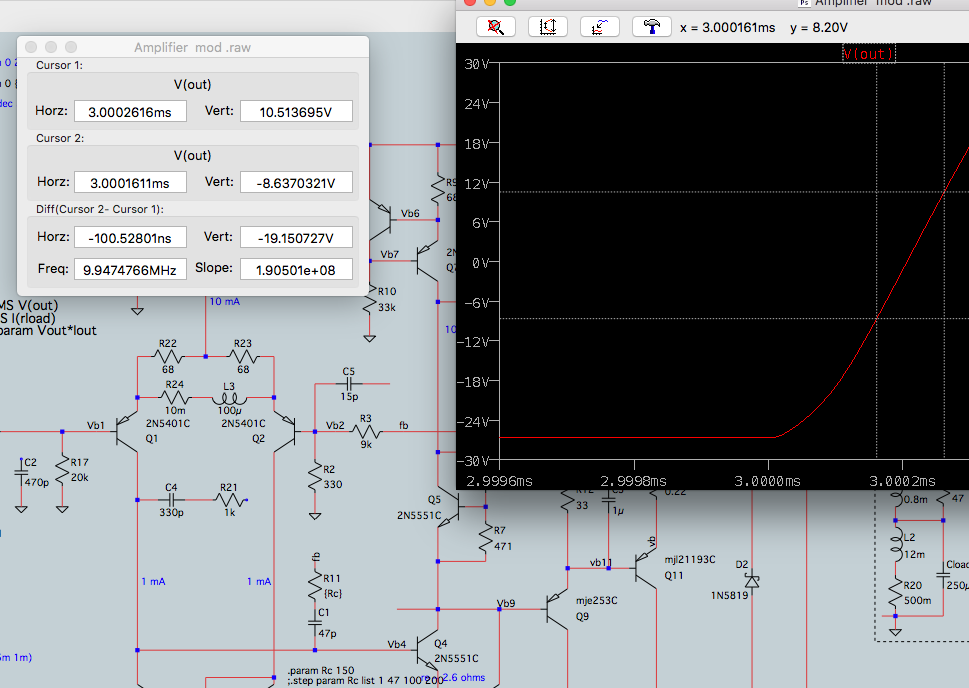This screenshot has width=969, height=688.
Task: Select transistor Q9 mje253C
Action: (556, 609)
